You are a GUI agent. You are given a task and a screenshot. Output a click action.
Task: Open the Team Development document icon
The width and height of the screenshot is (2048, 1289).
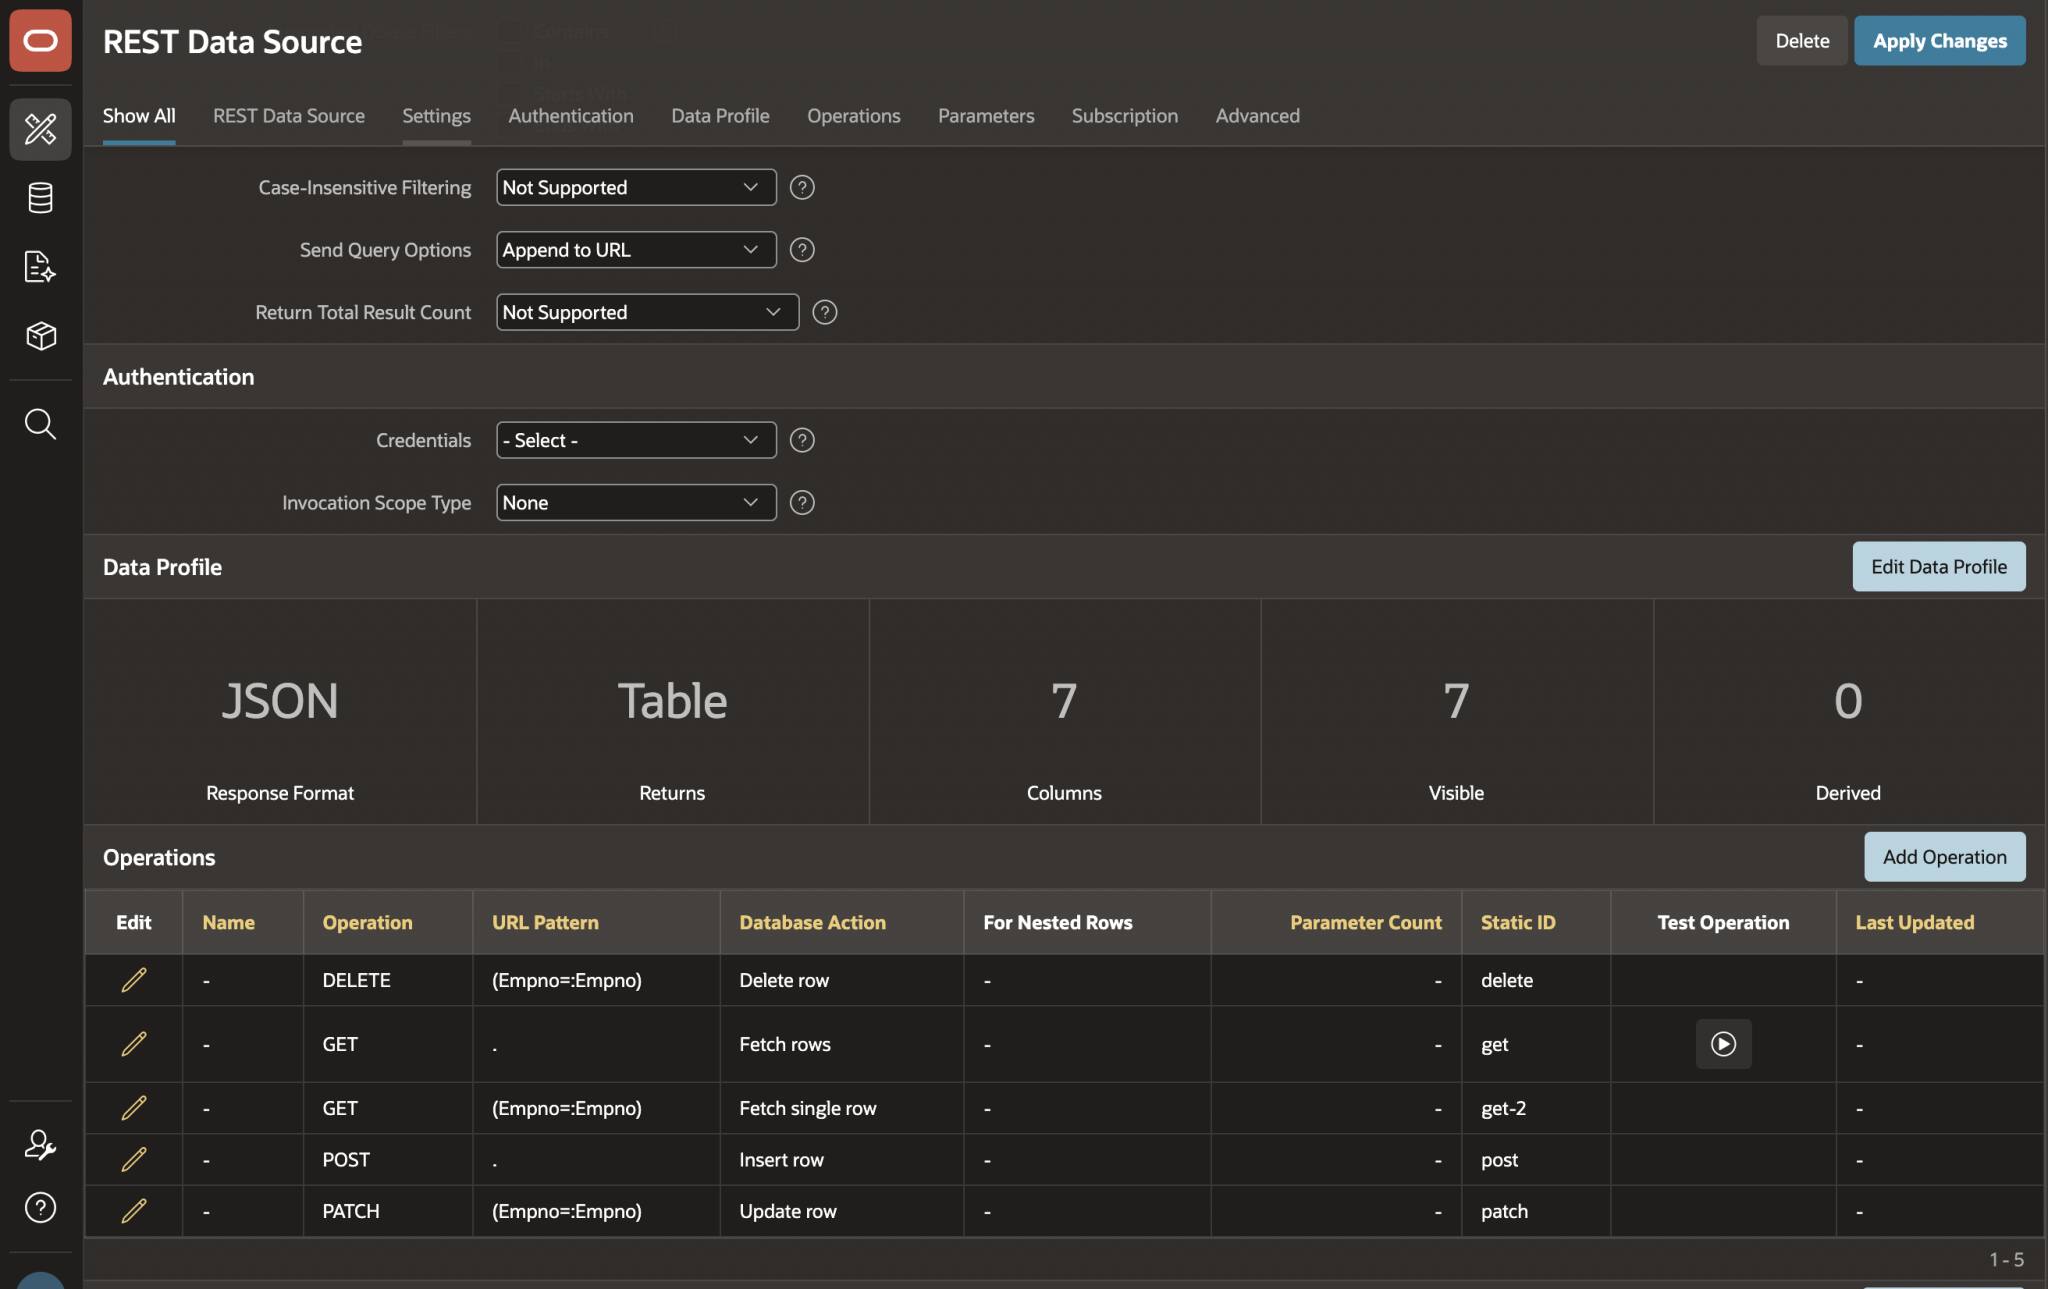tap(40, 266)
